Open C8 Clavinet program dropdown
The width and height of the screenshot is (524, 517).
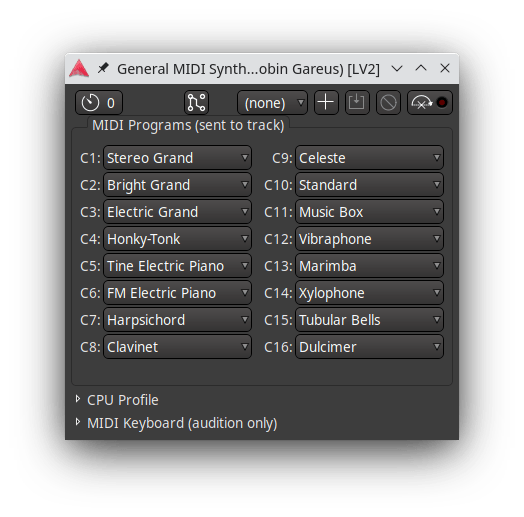pos(177,347)
